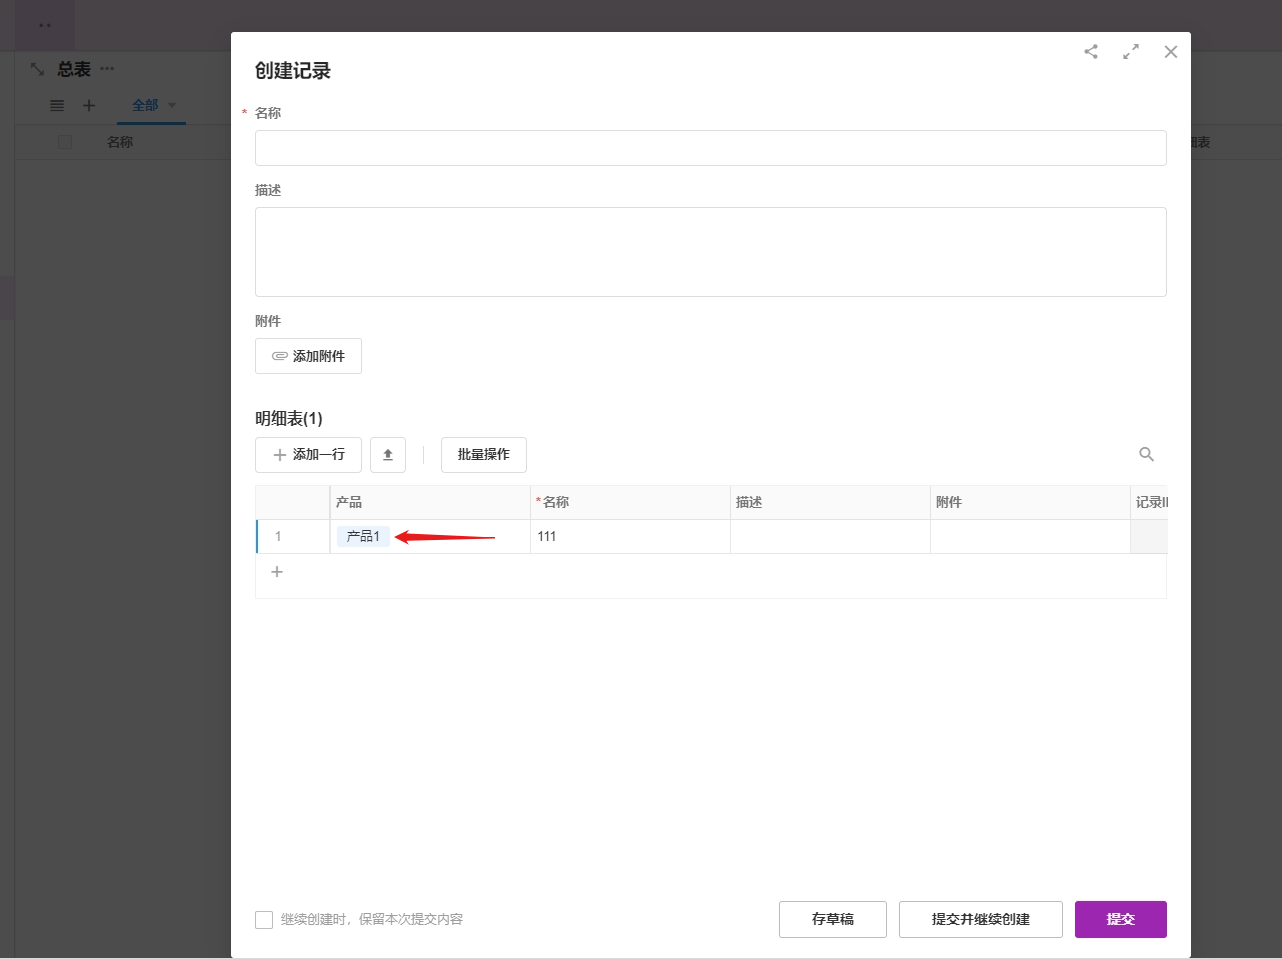Switch to the 全部 view tab
Image resolution: width=1282 pixels, height=959 pixels.
[145, 105]
